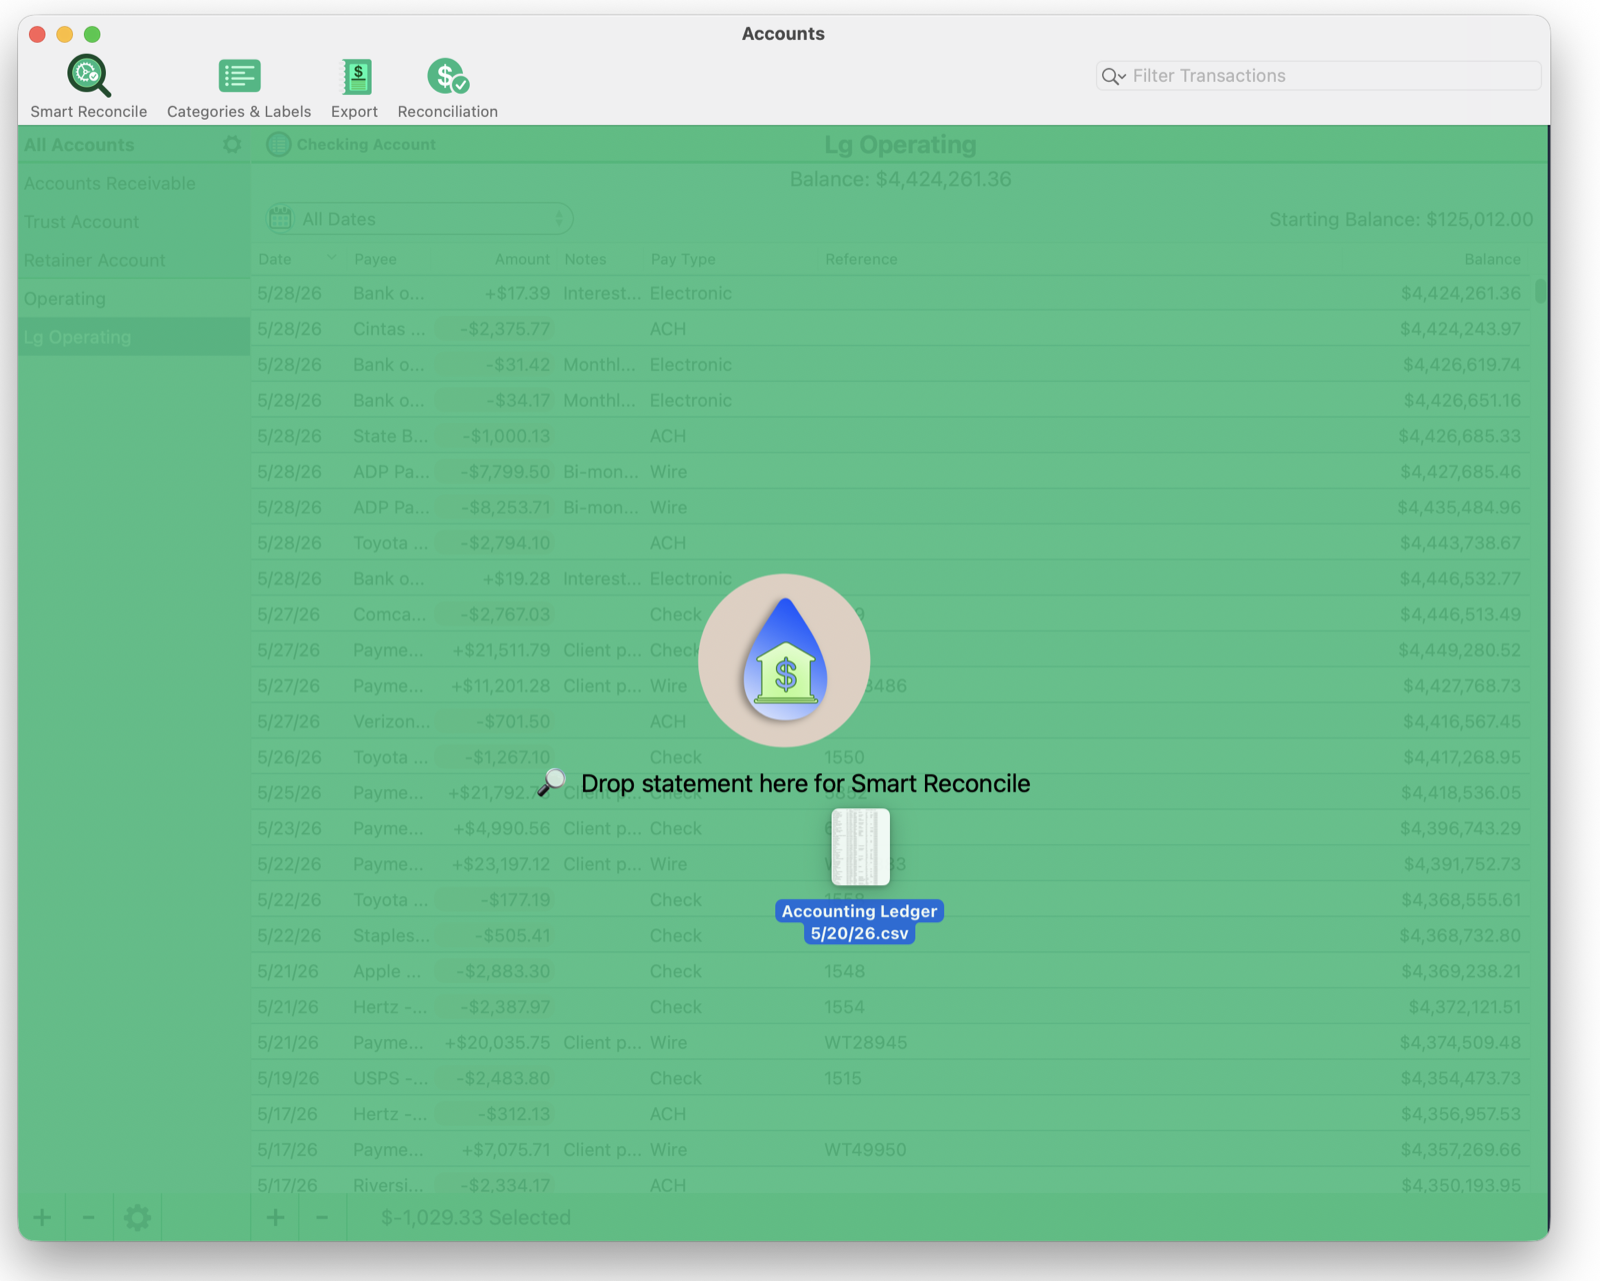
Task: Click the +$21,511.79 payment amount
Action: [x=501, y=650]
